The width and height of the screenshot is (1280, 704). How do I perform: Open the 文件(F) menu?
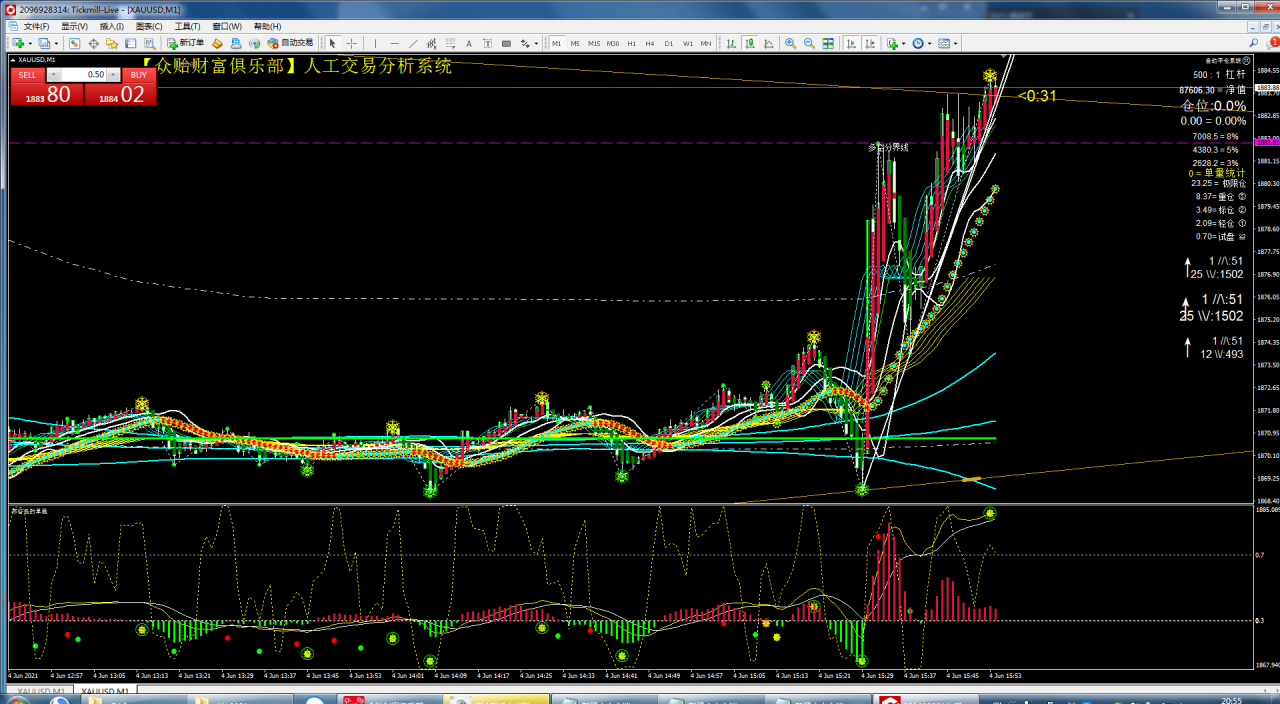(x=36, y=26)
